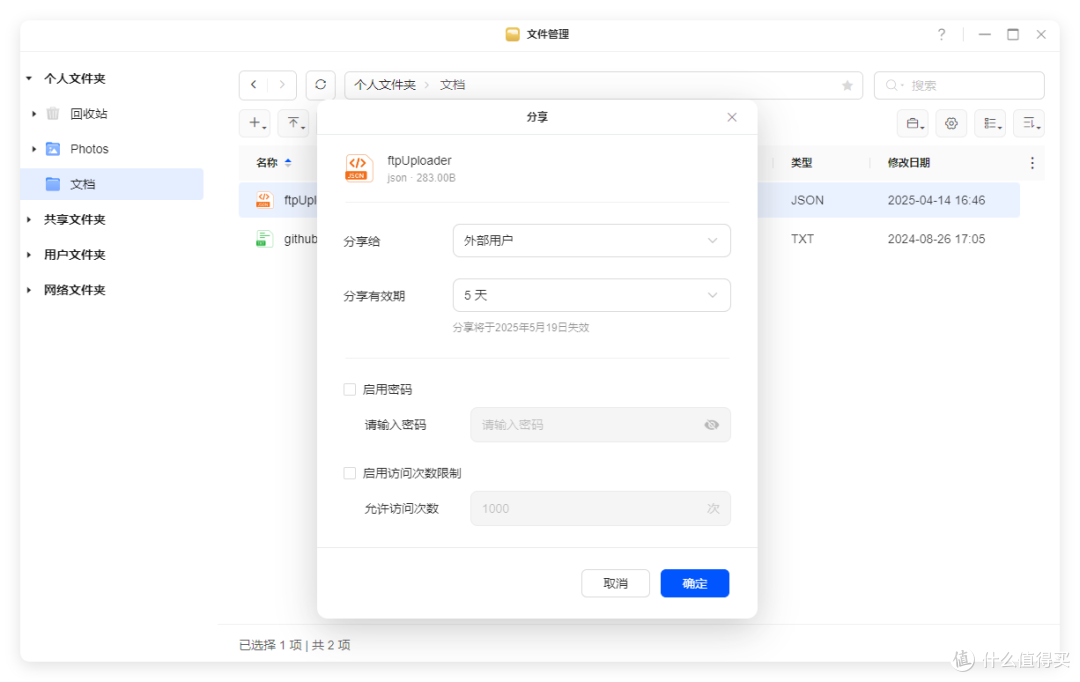This screenshot has width=1080, height=682.
Task: Click the github TXT file icon in list
Action: [263, 239]
